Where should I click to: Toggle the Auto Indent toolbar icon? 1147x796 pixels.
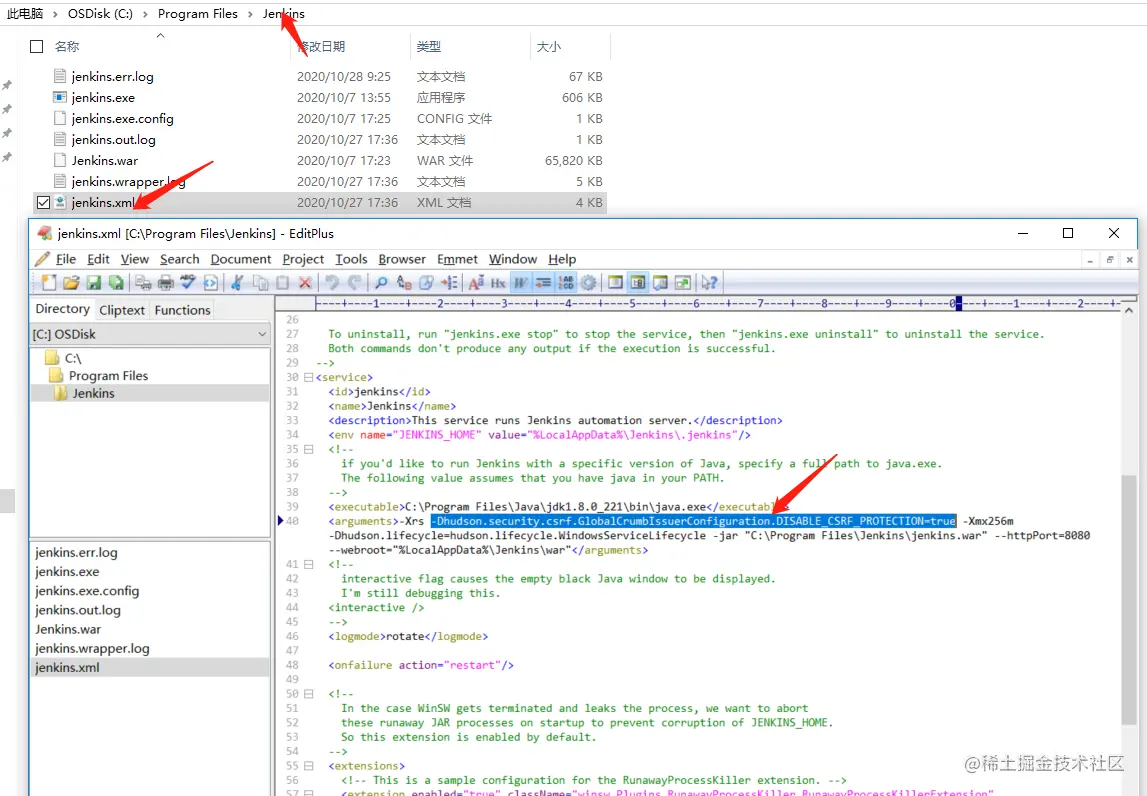pos(543,282)
